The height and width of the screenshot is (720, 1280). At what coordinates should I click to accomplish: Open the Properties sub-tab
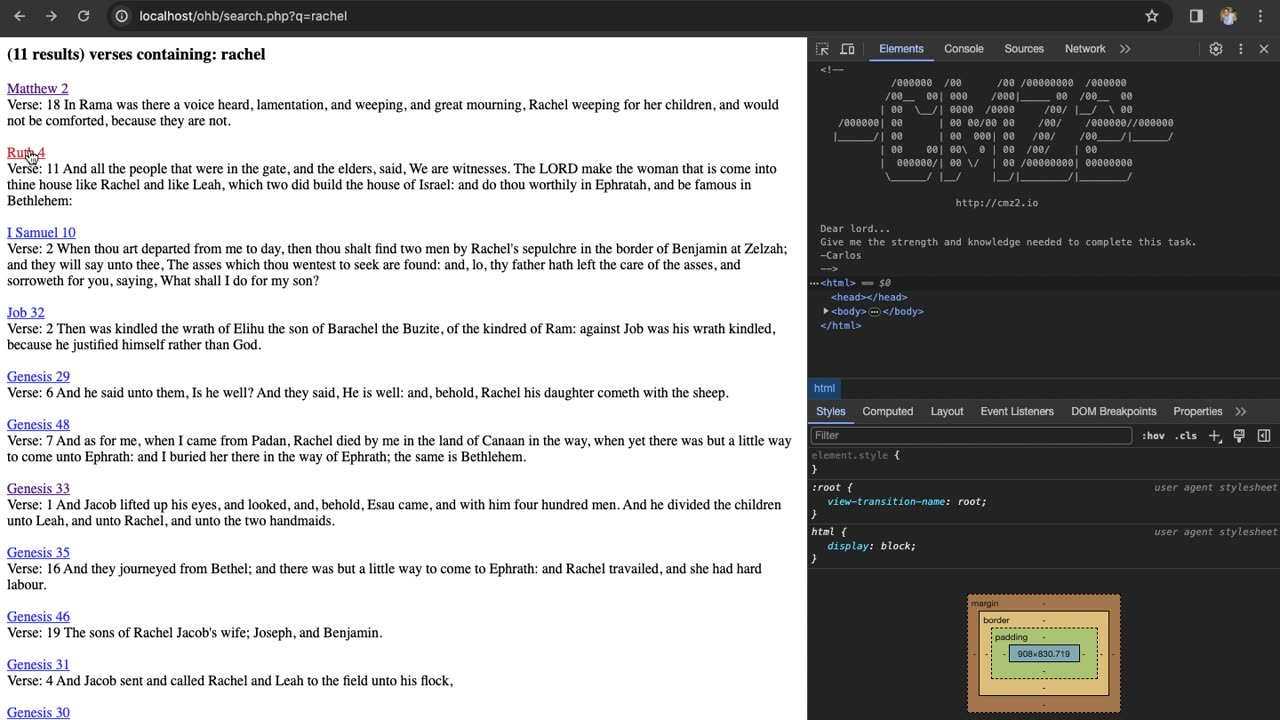tap(1198, 412)
